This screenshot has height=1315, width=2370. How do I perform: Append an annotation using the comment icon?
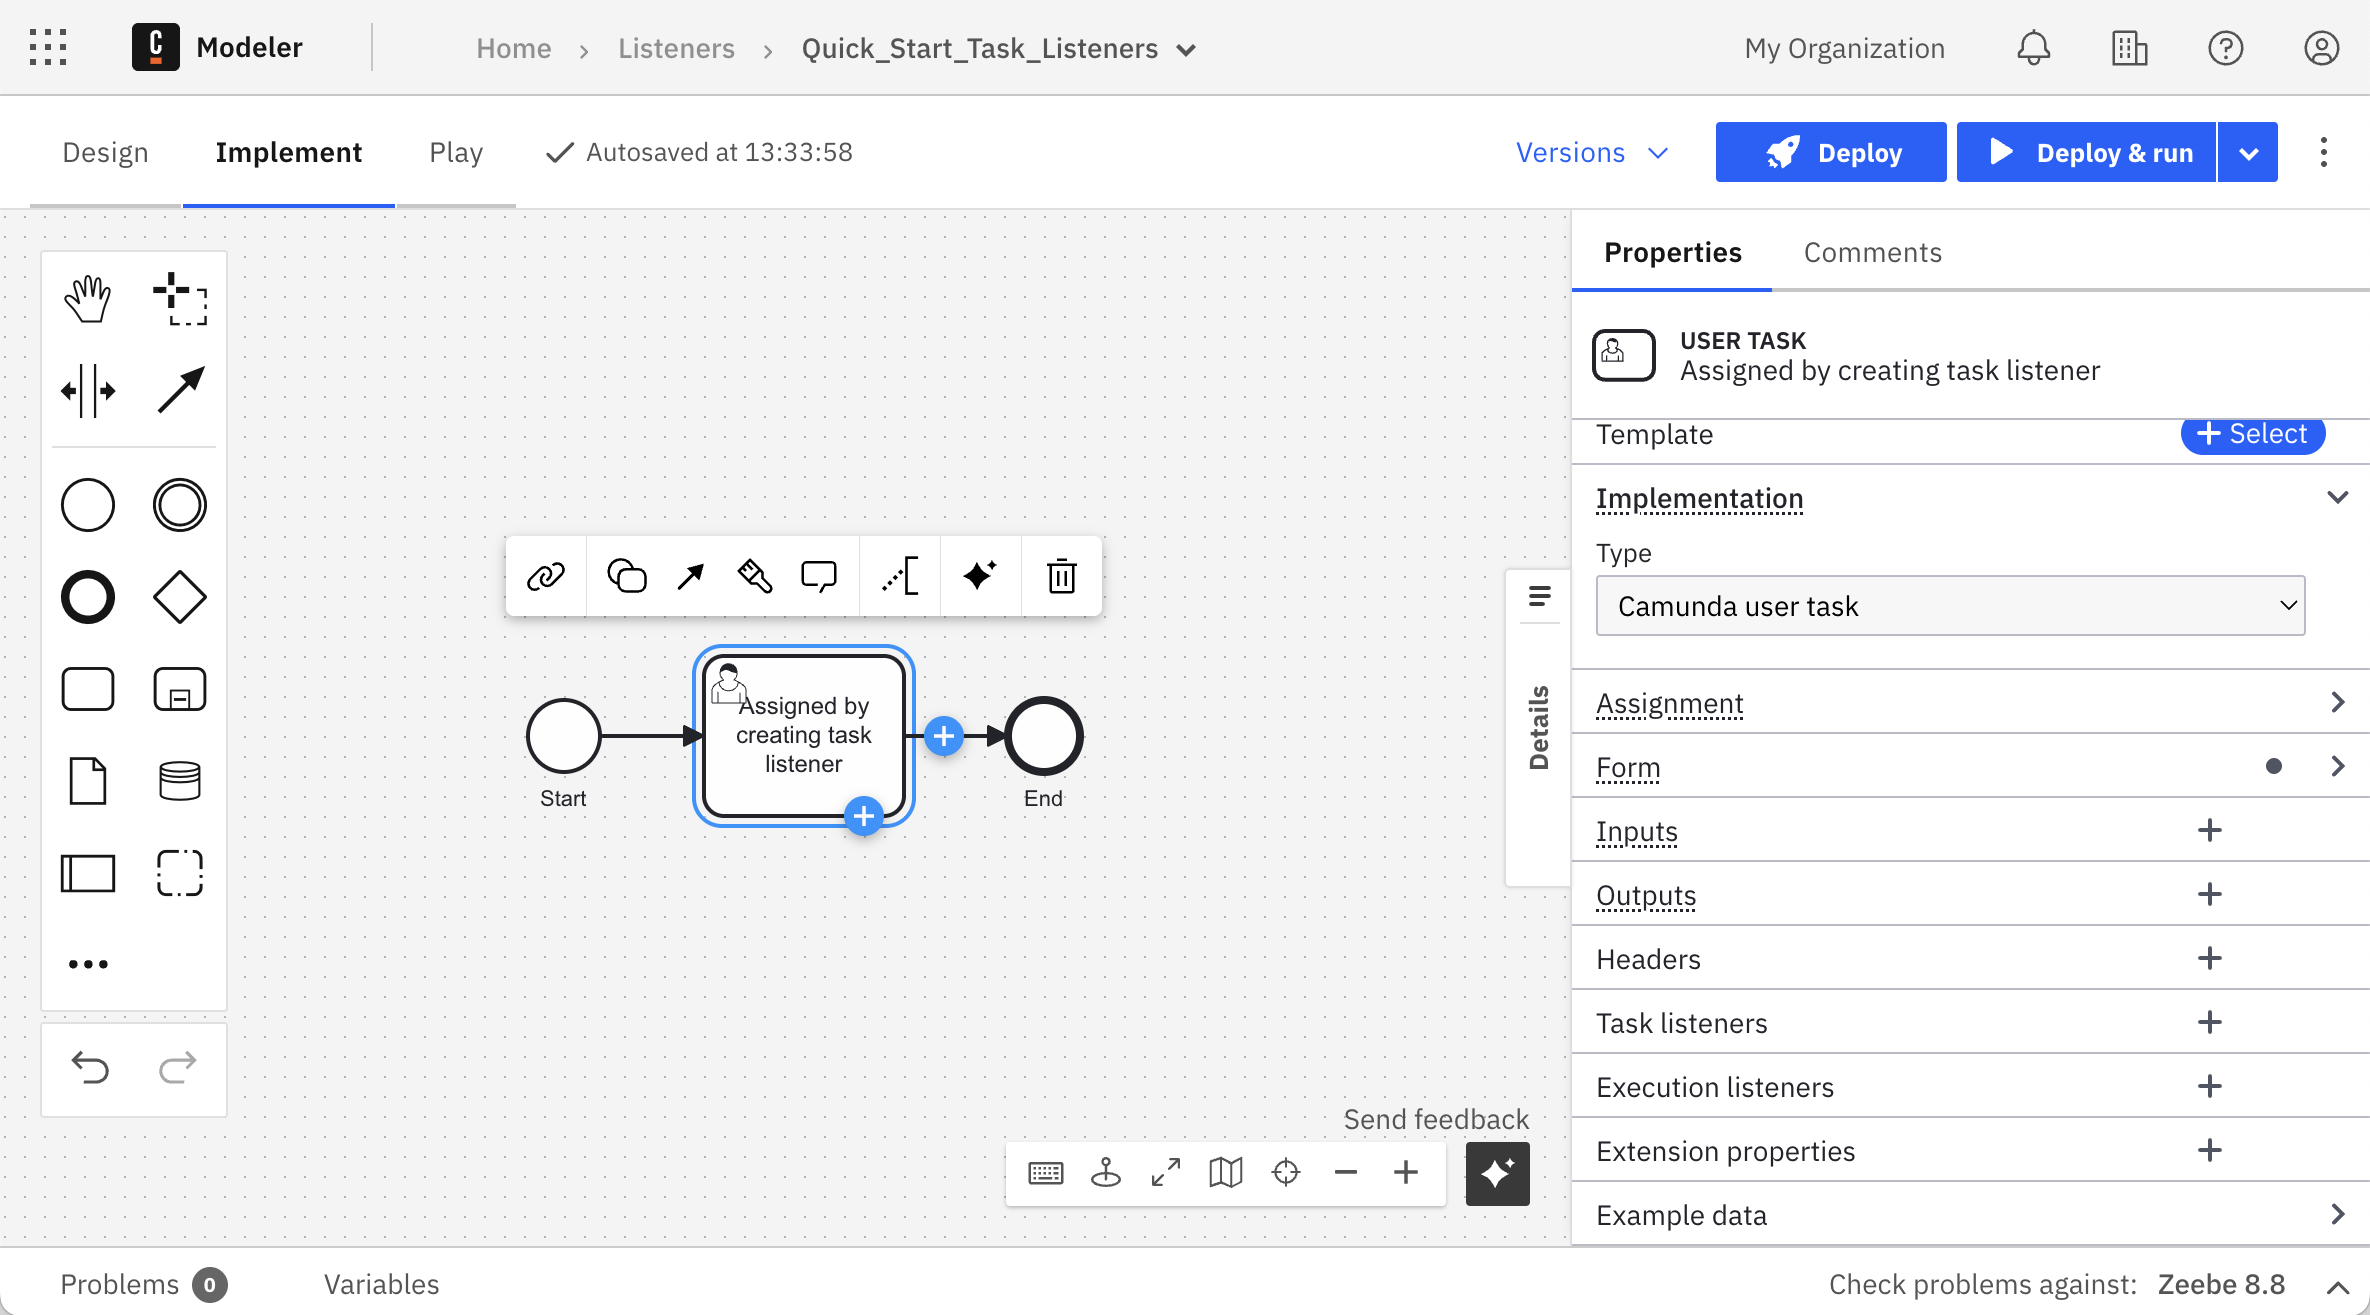tap(818, 576)
